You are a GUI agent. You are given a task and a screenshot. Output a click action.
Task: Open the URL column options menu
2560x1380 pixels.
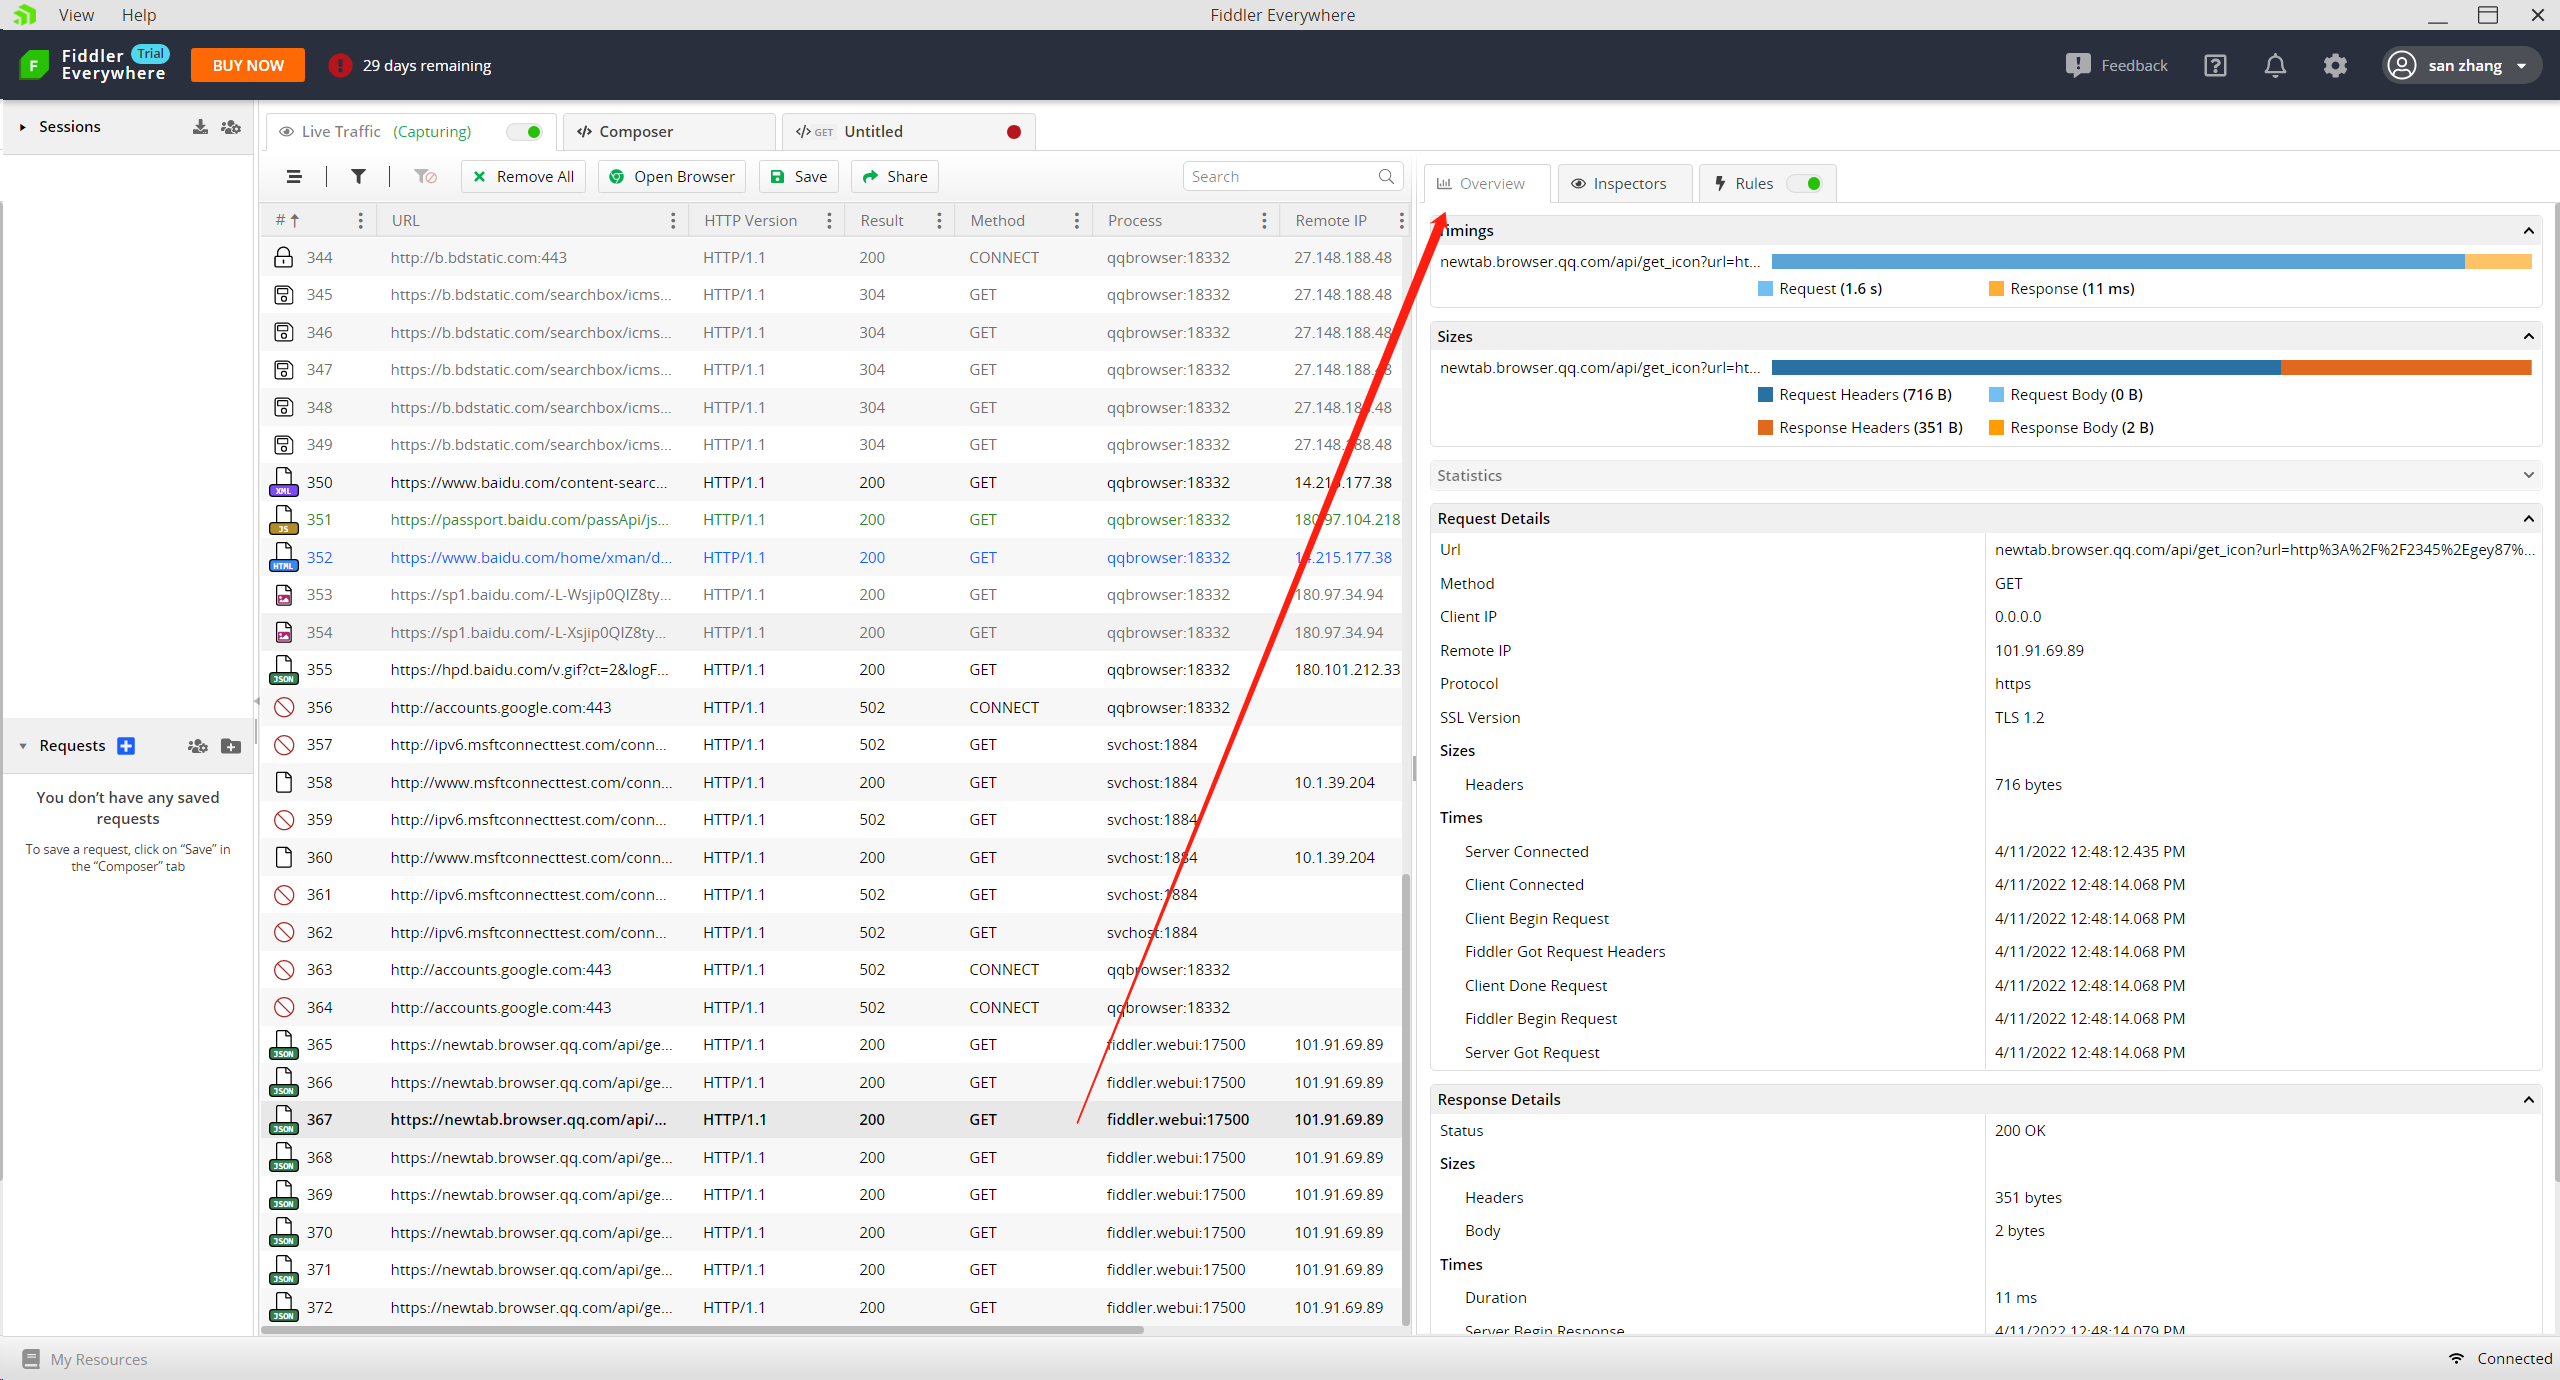pos(673,221)
